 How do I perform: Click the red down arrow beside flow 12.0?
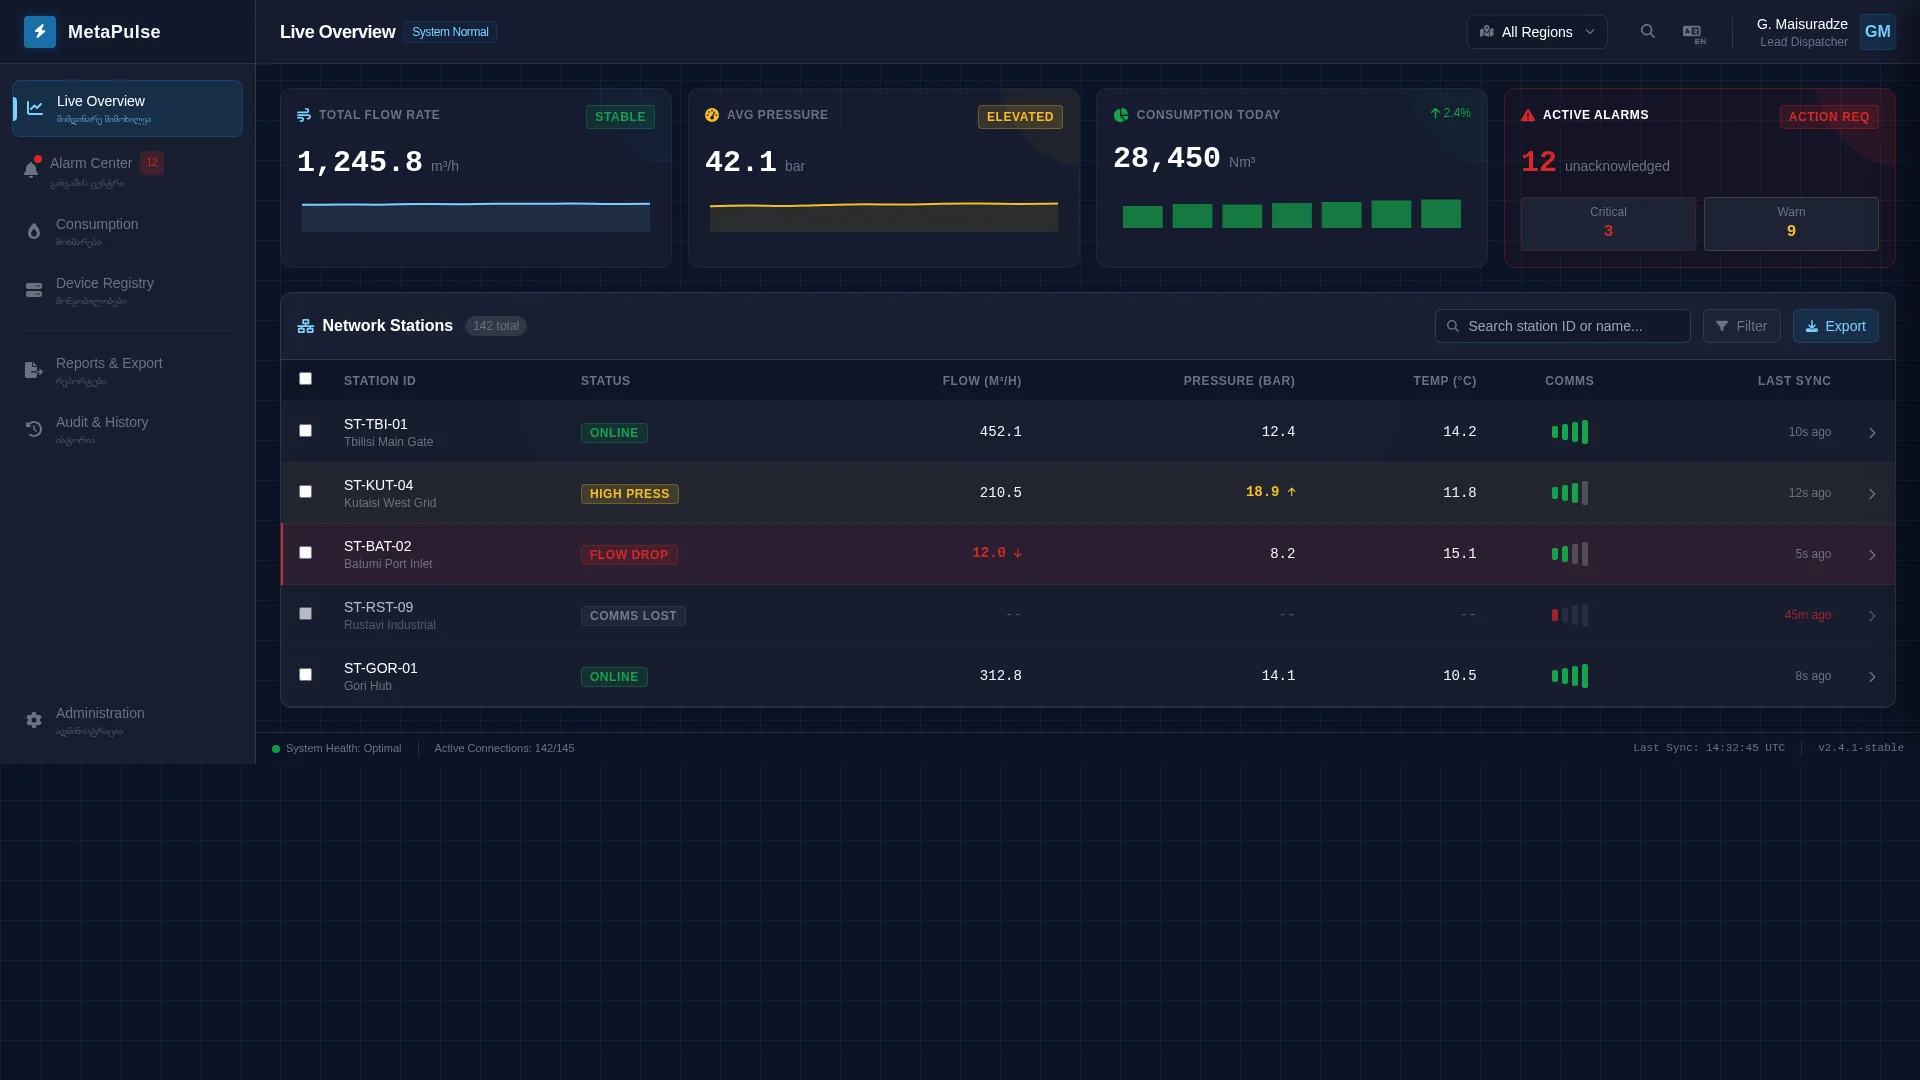click(x=1017, y=553)
